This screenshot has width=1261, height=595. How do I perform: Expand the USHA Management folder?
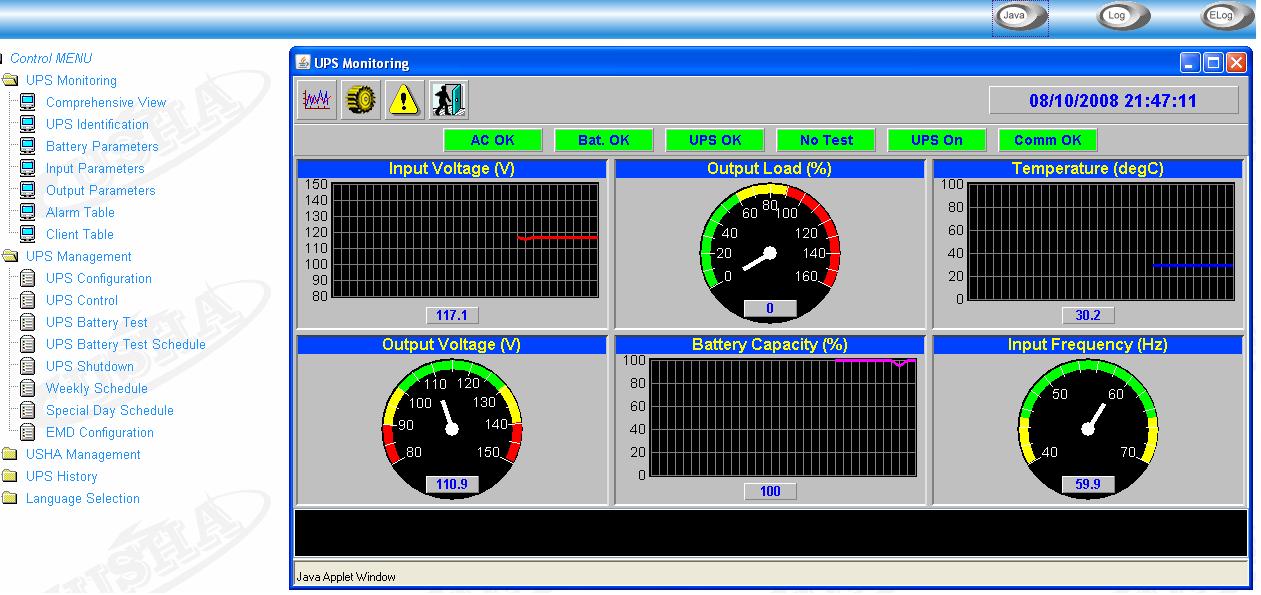[15, 454]
